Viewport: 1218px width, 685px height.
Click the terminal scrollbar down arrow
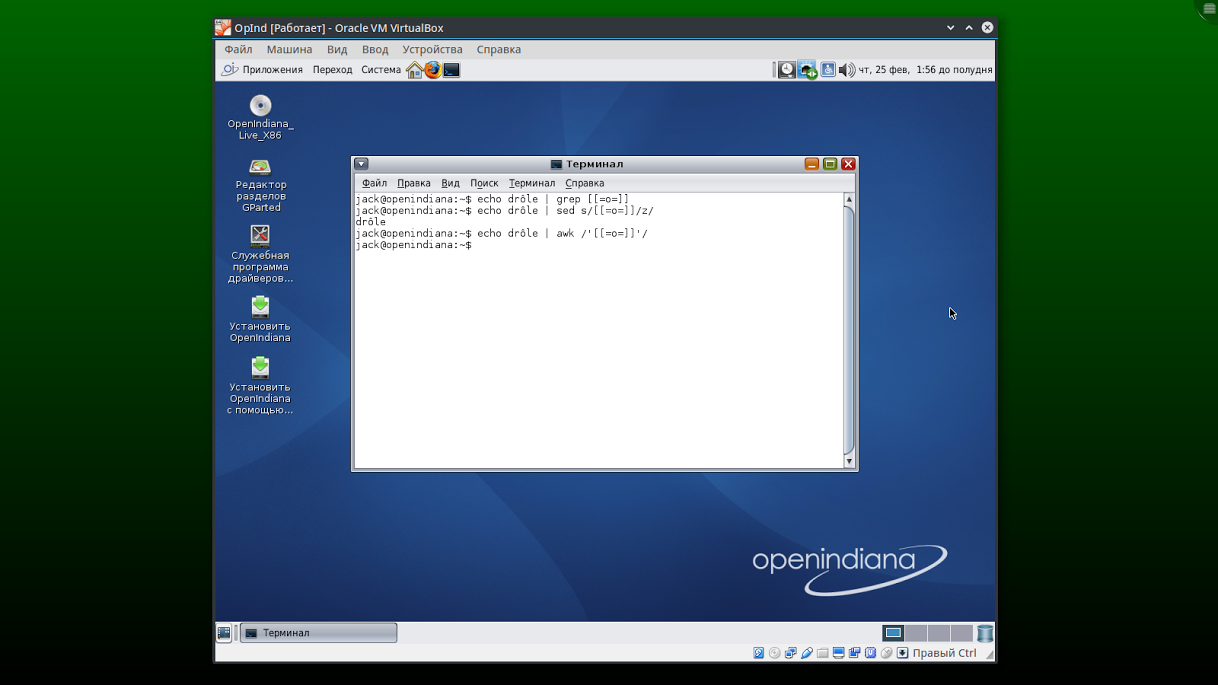point(849,461)
